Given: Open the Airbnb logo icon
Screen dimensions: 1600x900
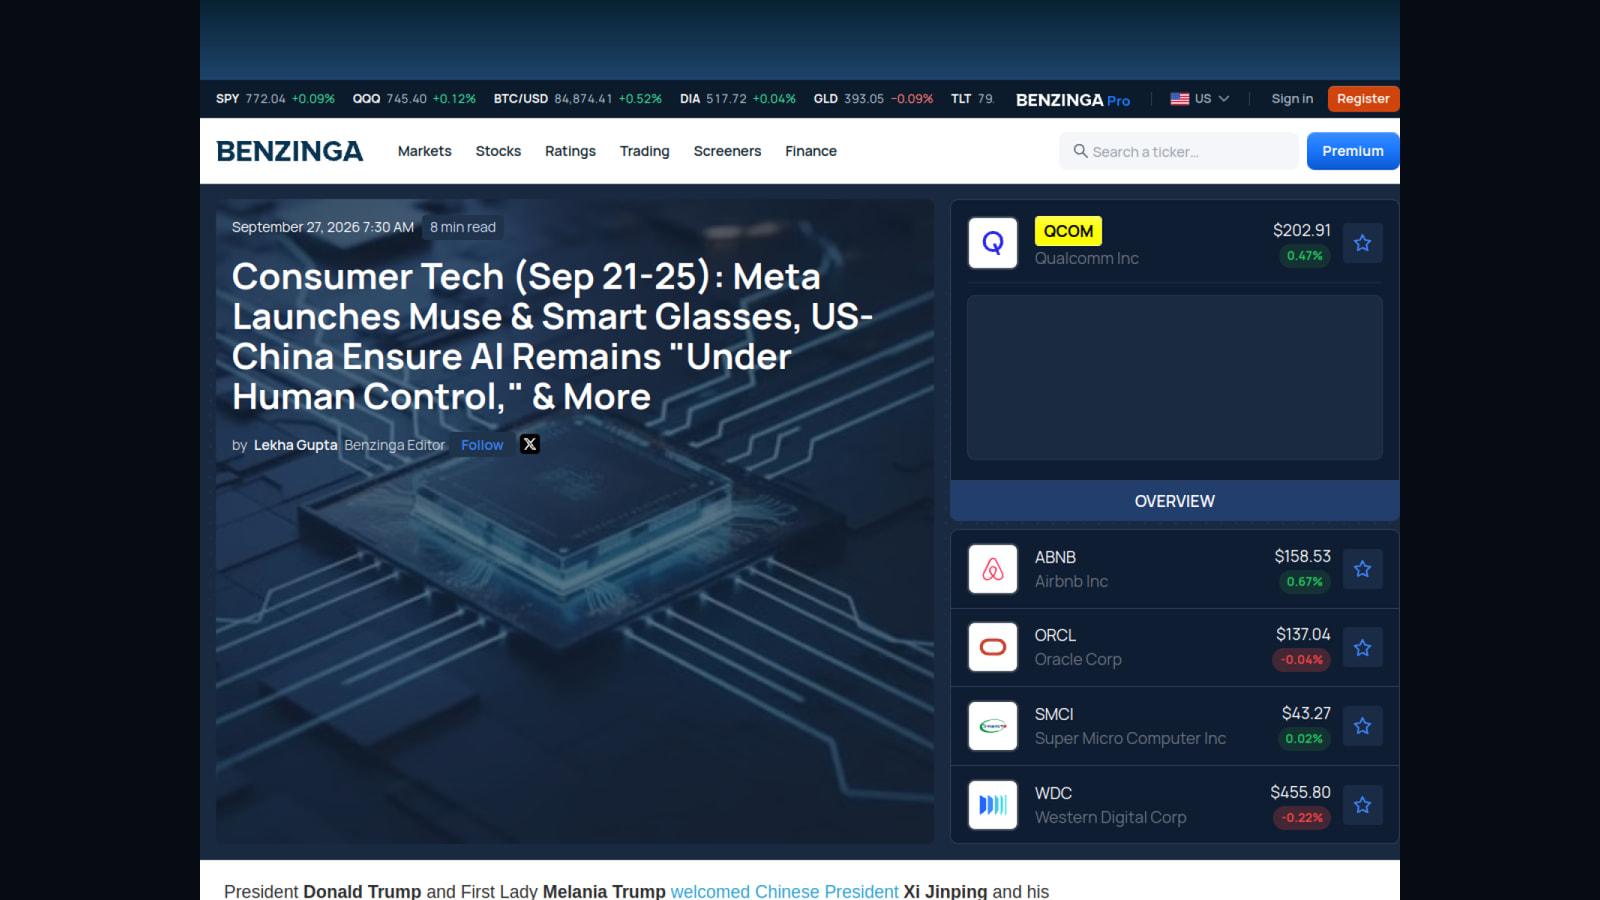Looking at the screenshot, I should click(x=993, y=569).
